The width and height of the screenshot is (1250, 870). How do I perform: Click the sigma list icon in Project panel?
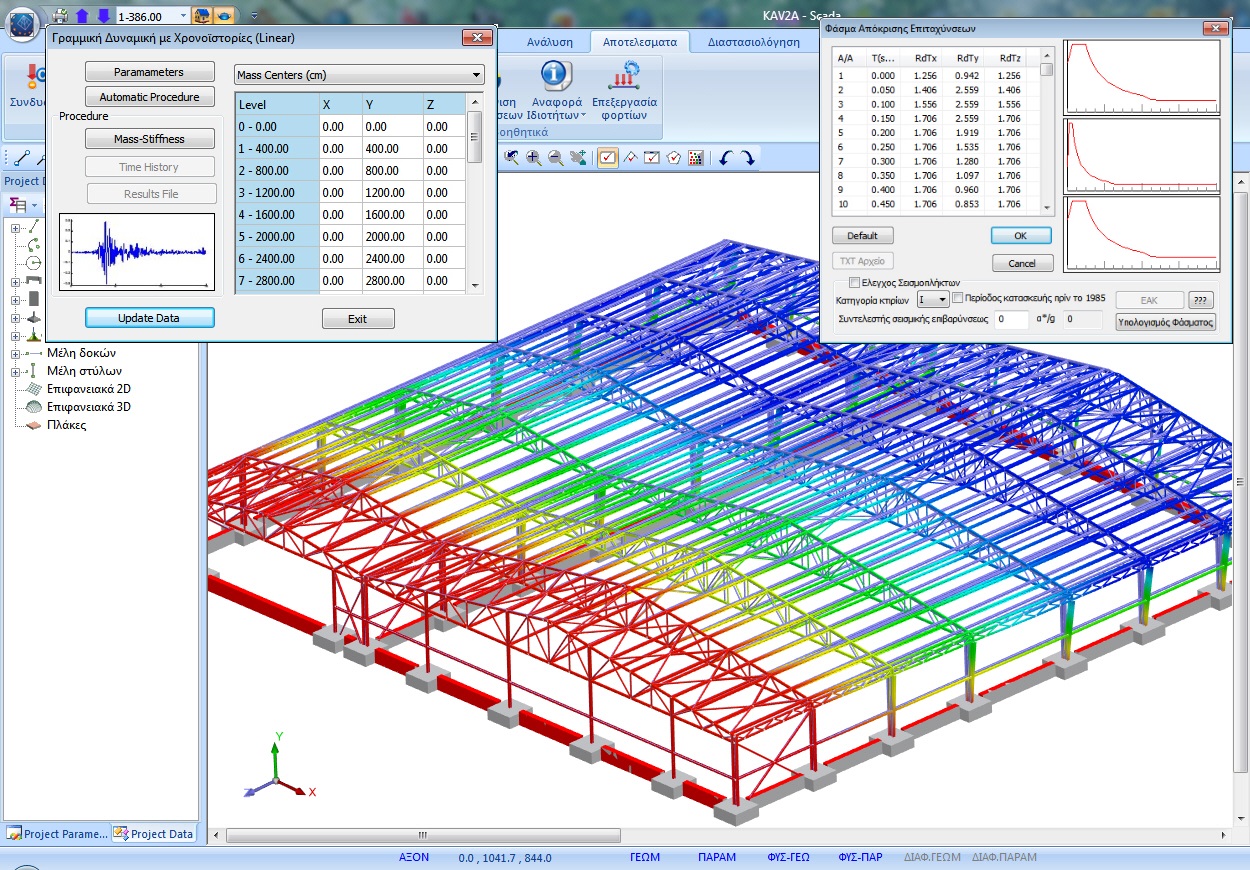[17, 204]
